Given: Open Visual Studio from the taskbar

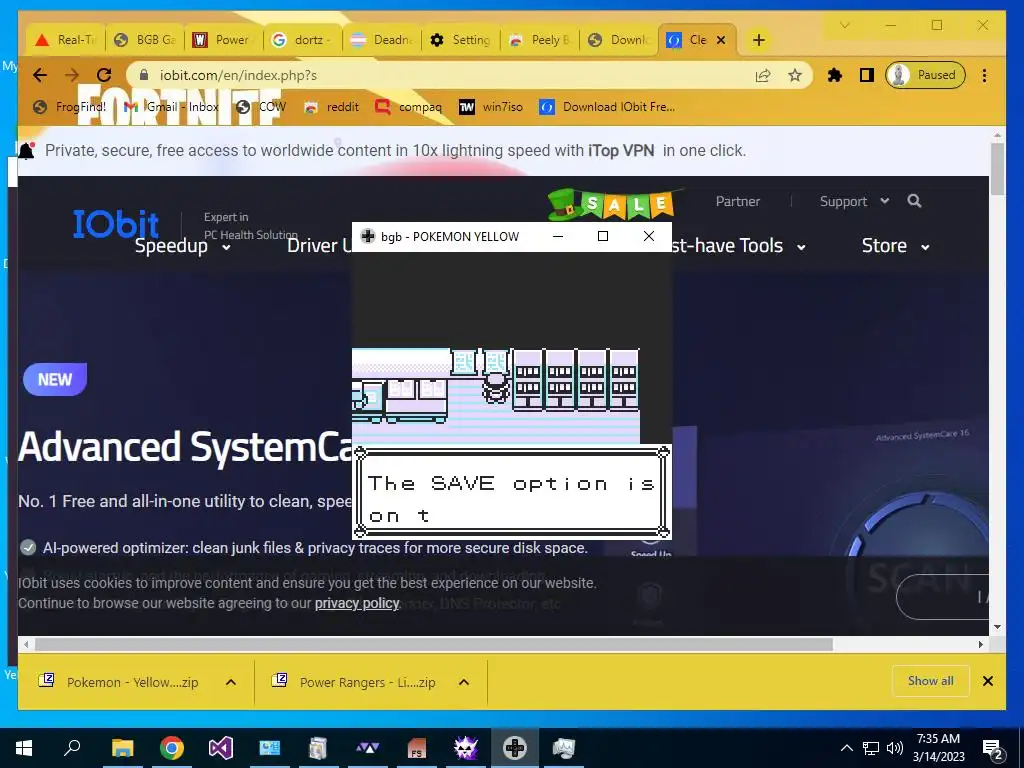Looking at the screenshot, I should point(221,748).
